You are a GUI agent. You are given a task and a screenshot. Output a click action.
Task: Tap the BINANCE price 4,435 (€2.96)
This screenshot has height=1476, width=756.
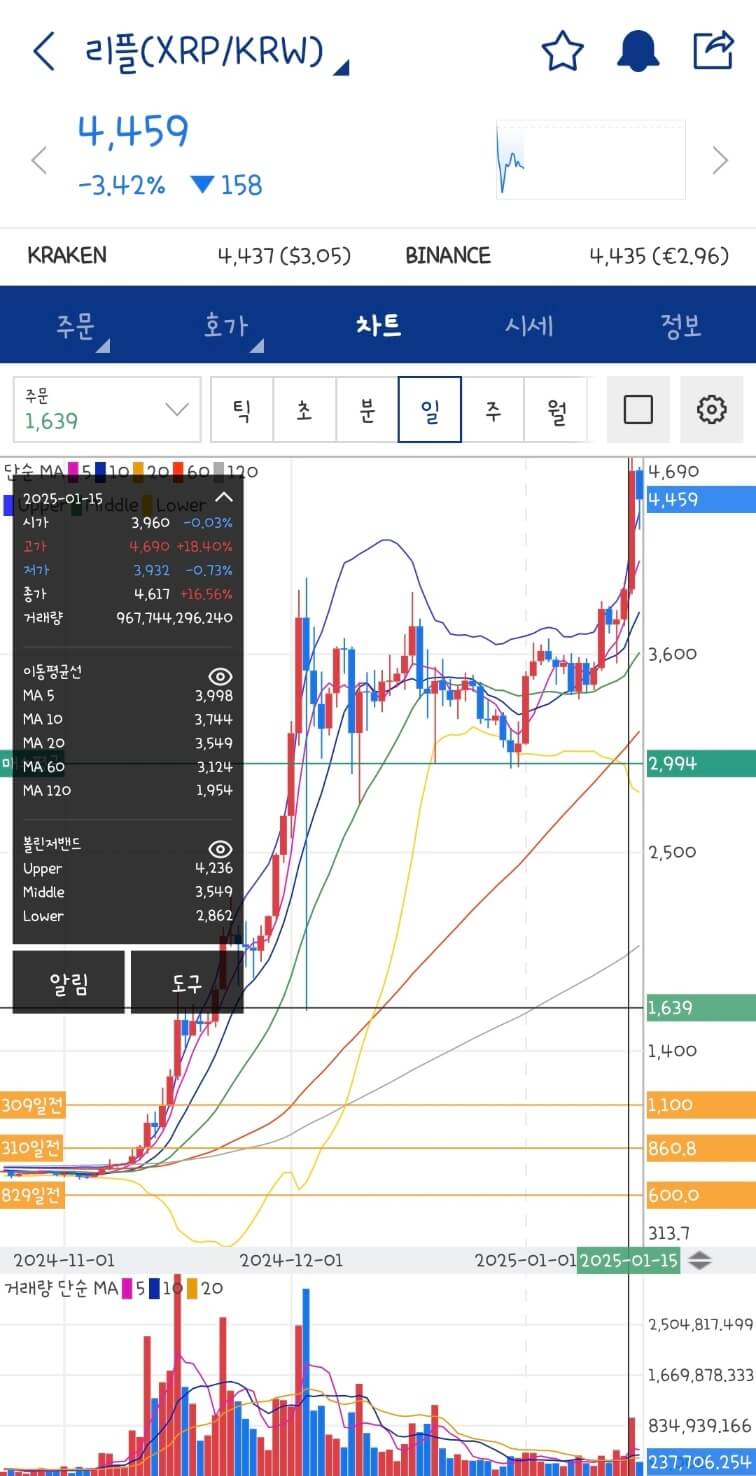(659, 256)
